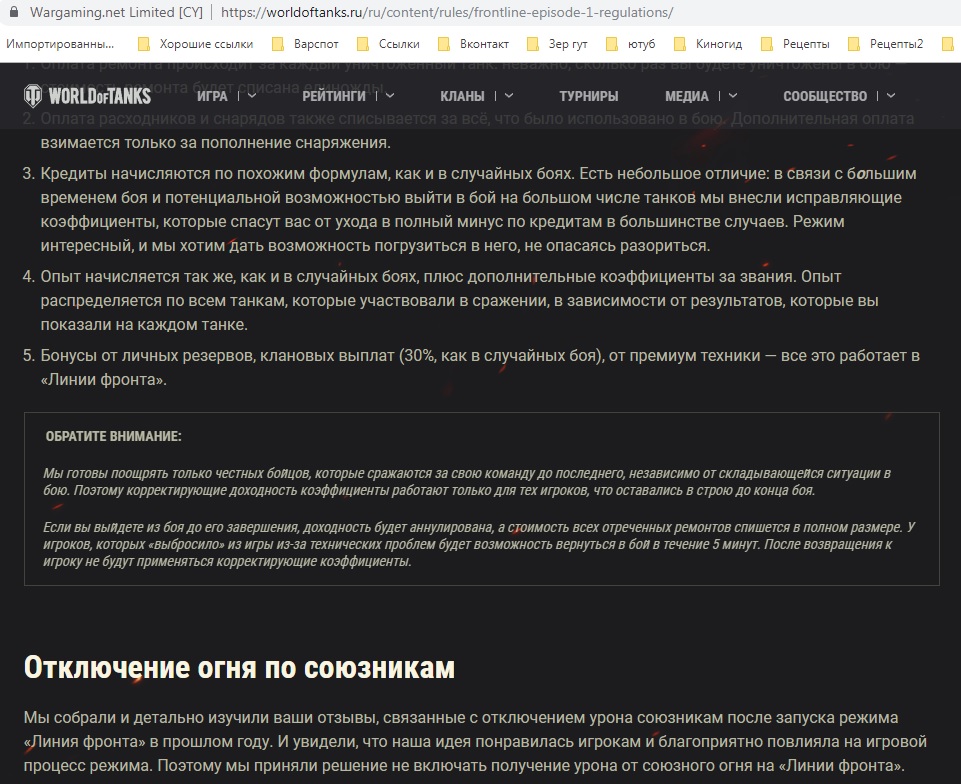Open the Зер гут bookmark folder
Screen dimensions: 961x784
pos(557,44)
